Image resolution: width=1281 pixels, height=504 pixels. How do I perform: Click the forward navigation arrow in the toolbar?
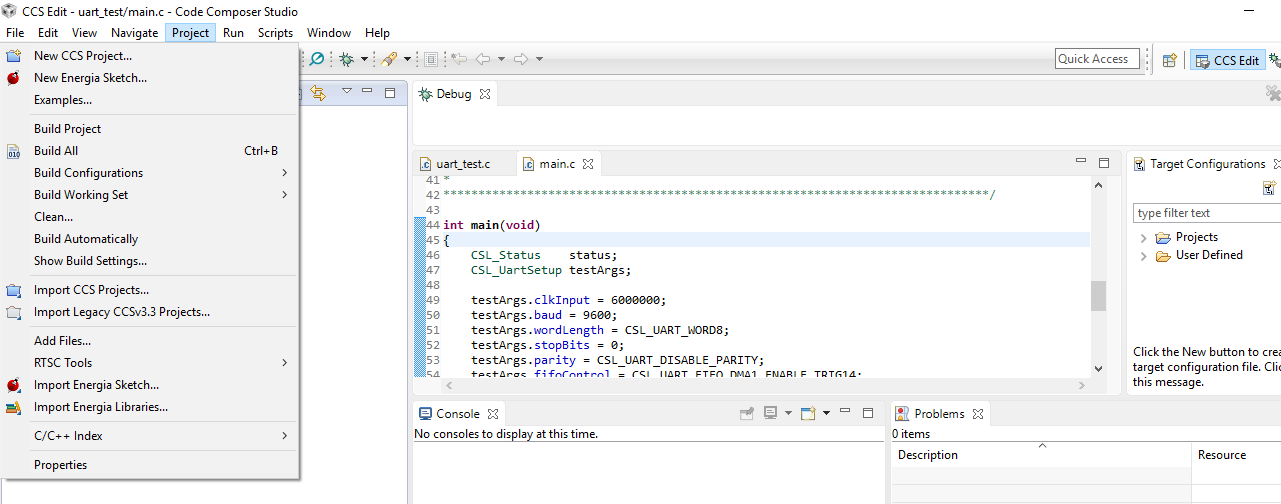point(521,59)
